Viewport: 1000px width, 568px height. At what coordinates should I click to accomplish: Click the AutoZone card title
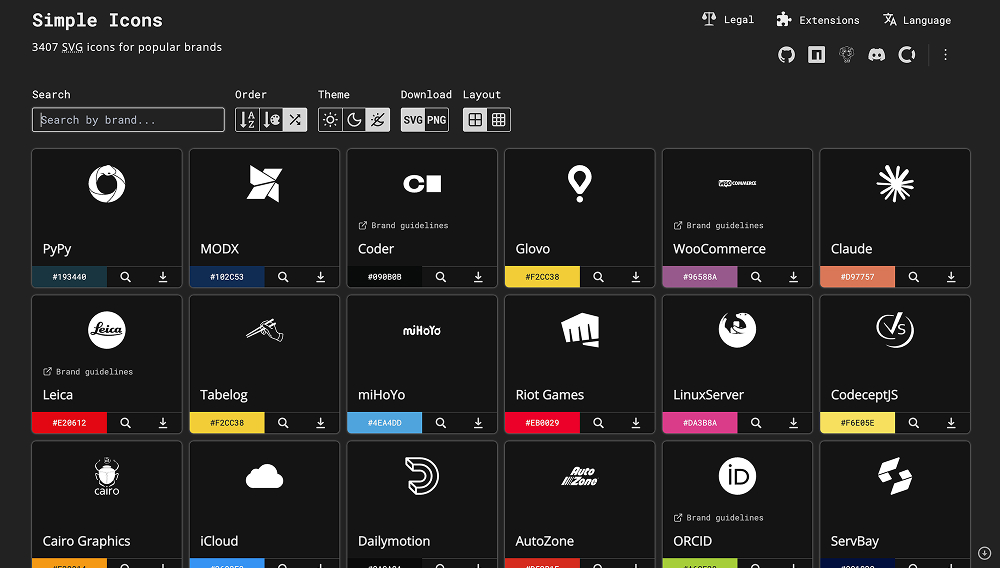(x=544, y=541)
